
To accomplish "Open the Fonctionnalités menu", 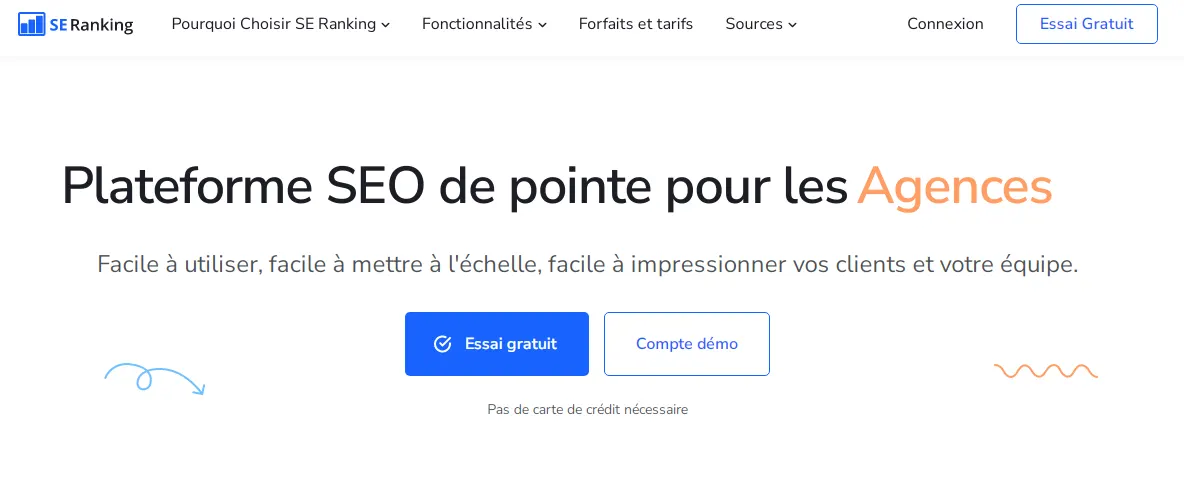I will (484, 24).
